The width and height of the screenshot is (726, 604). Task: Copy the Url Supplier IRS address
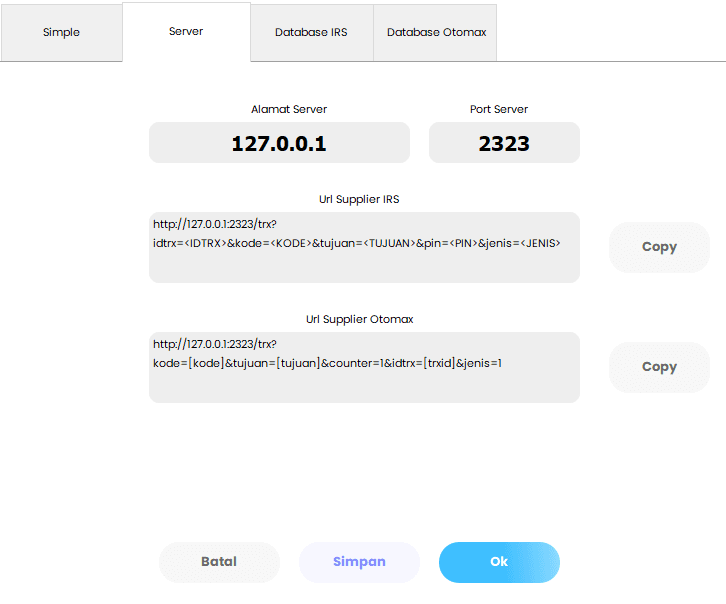coord(659,247)
